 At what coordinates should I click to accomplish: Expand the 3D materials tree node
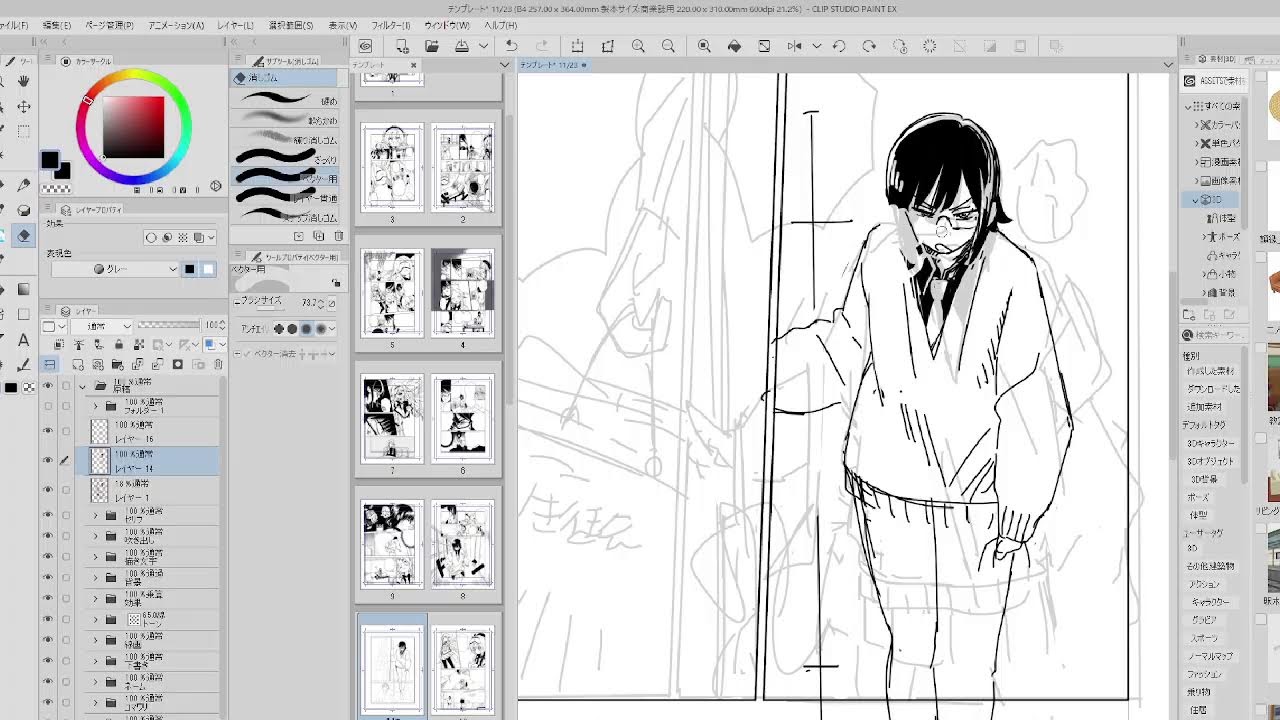tap(1196, 200)
